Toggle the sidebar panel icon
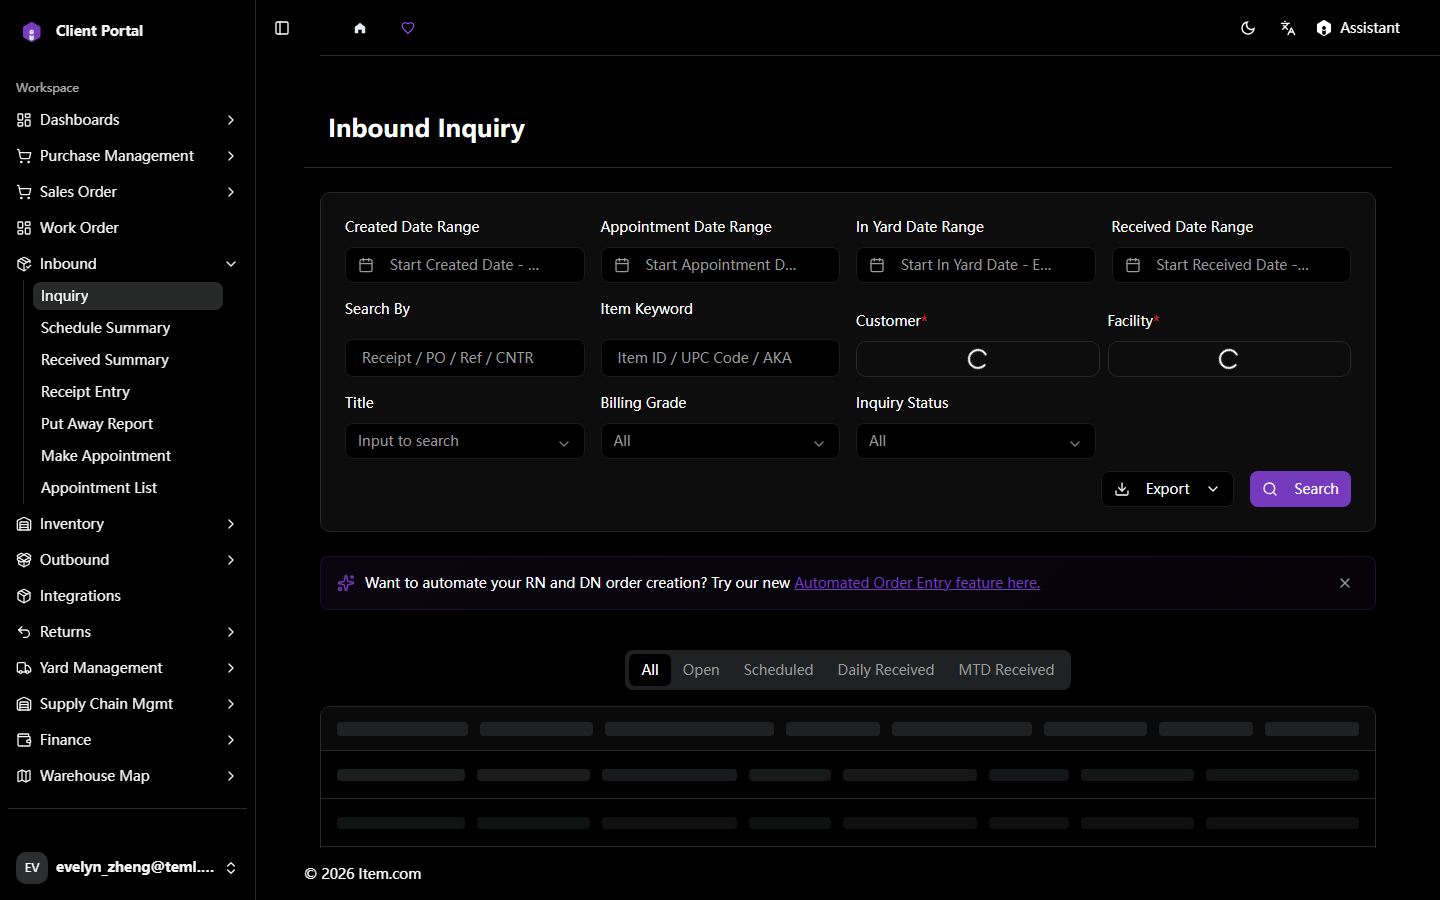Viewport: 1440px width, 900px height. click(282, 28)
